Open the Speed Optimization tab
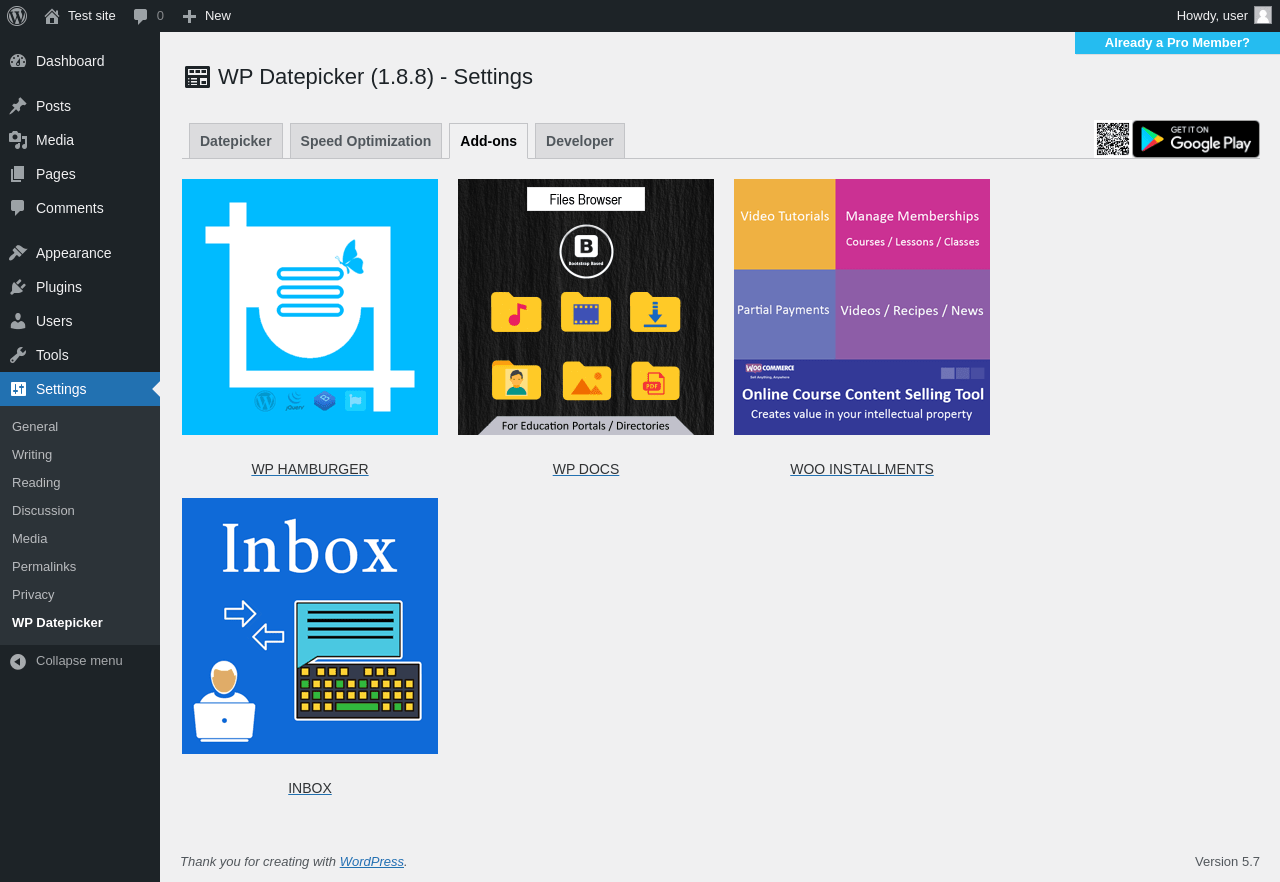The image size is (1280, 882). click(x=366, y=141)
